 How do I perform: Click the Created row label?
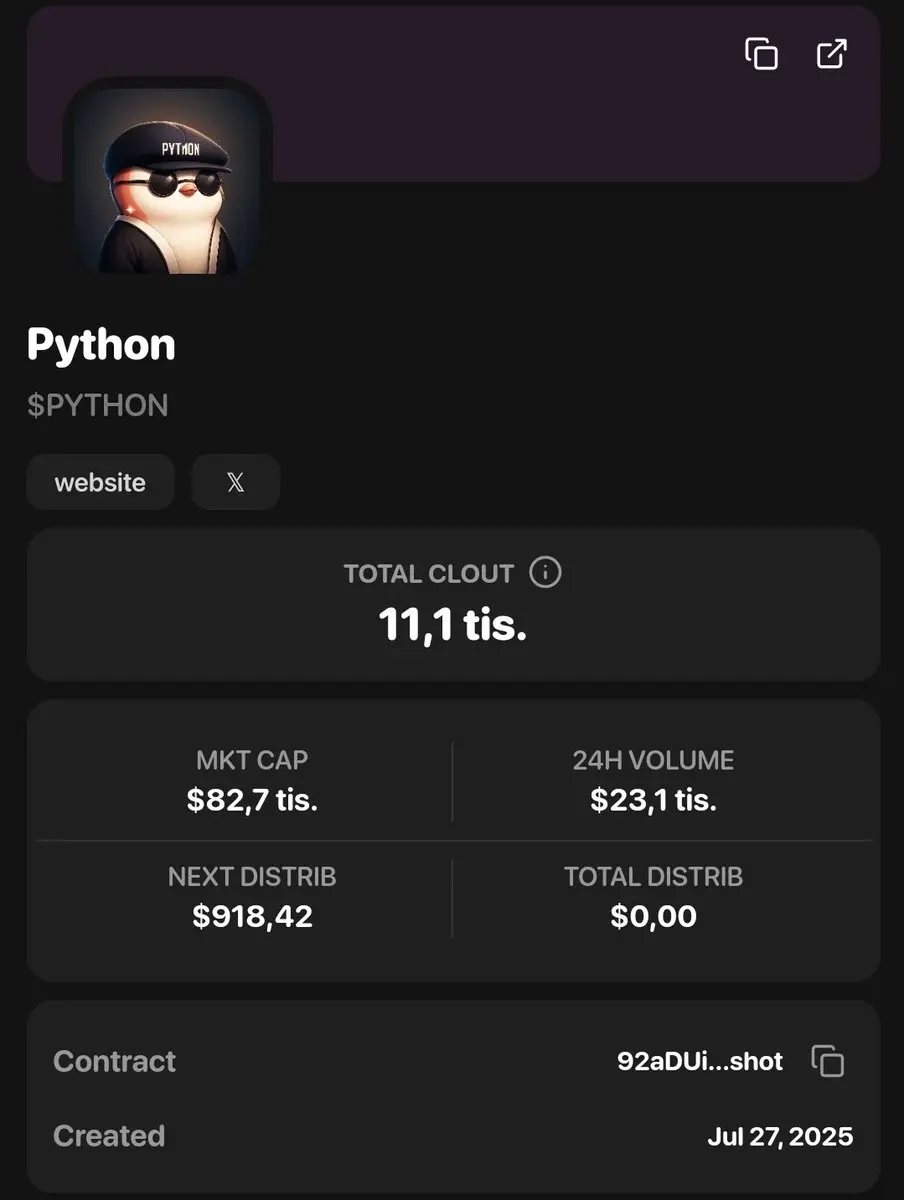point(109,1136)
